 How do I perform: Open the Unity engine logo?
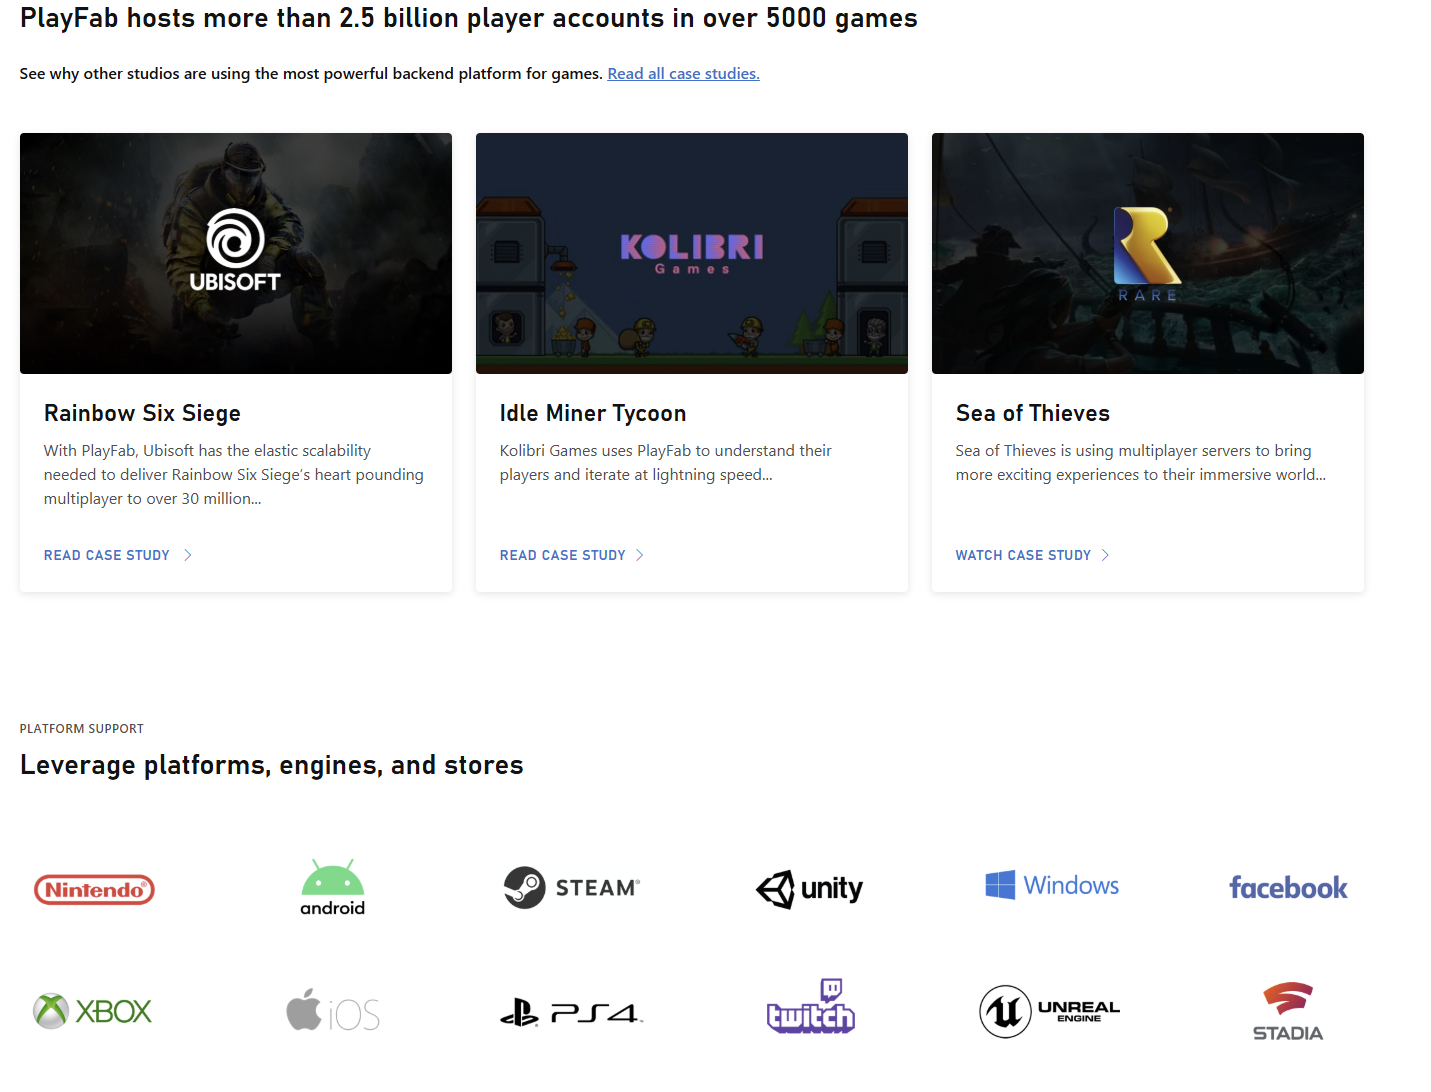coord(809,888)
